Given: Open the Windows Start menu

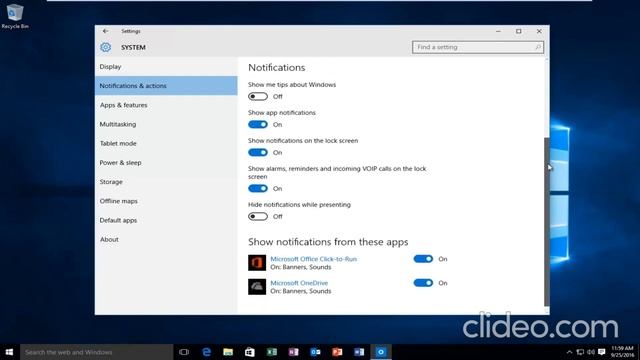Looking at the screenshot, I should click(9, 352).
